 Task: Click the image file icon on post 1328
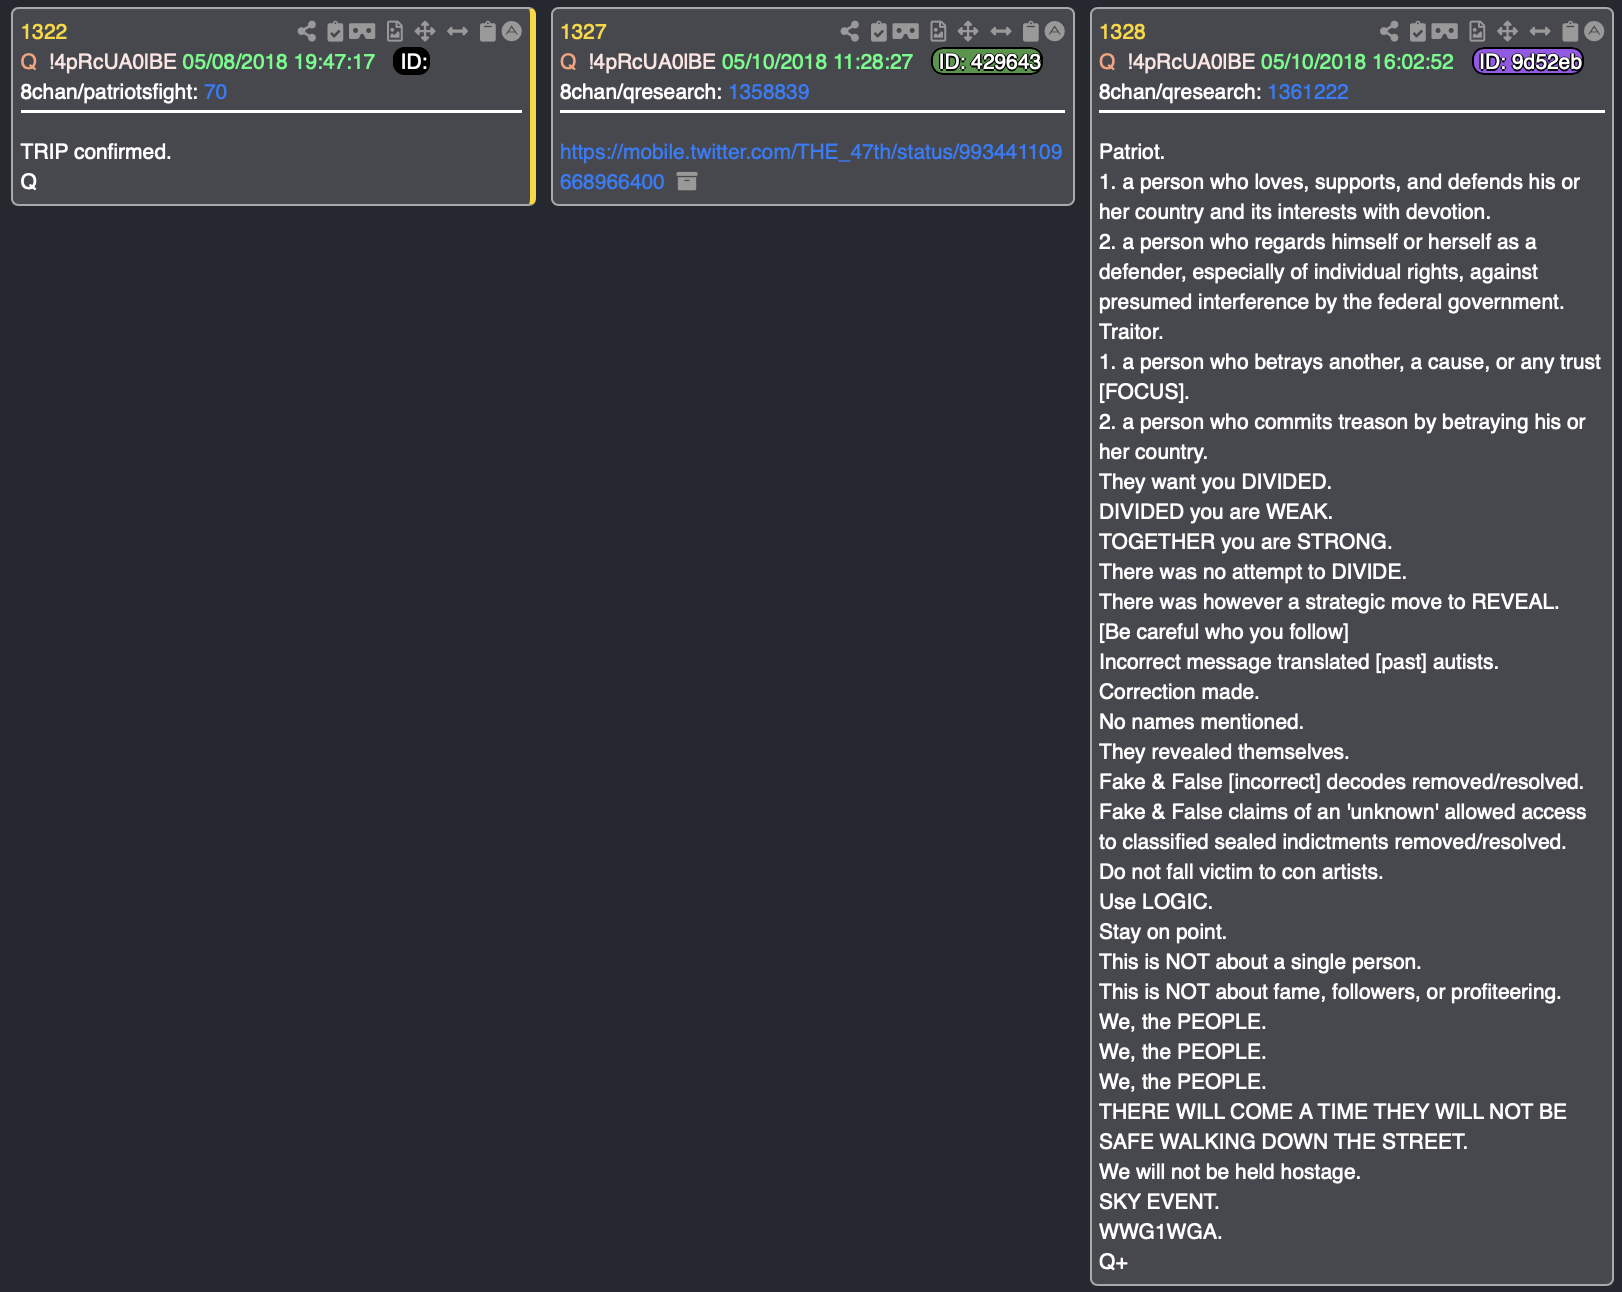(1477, 31)
